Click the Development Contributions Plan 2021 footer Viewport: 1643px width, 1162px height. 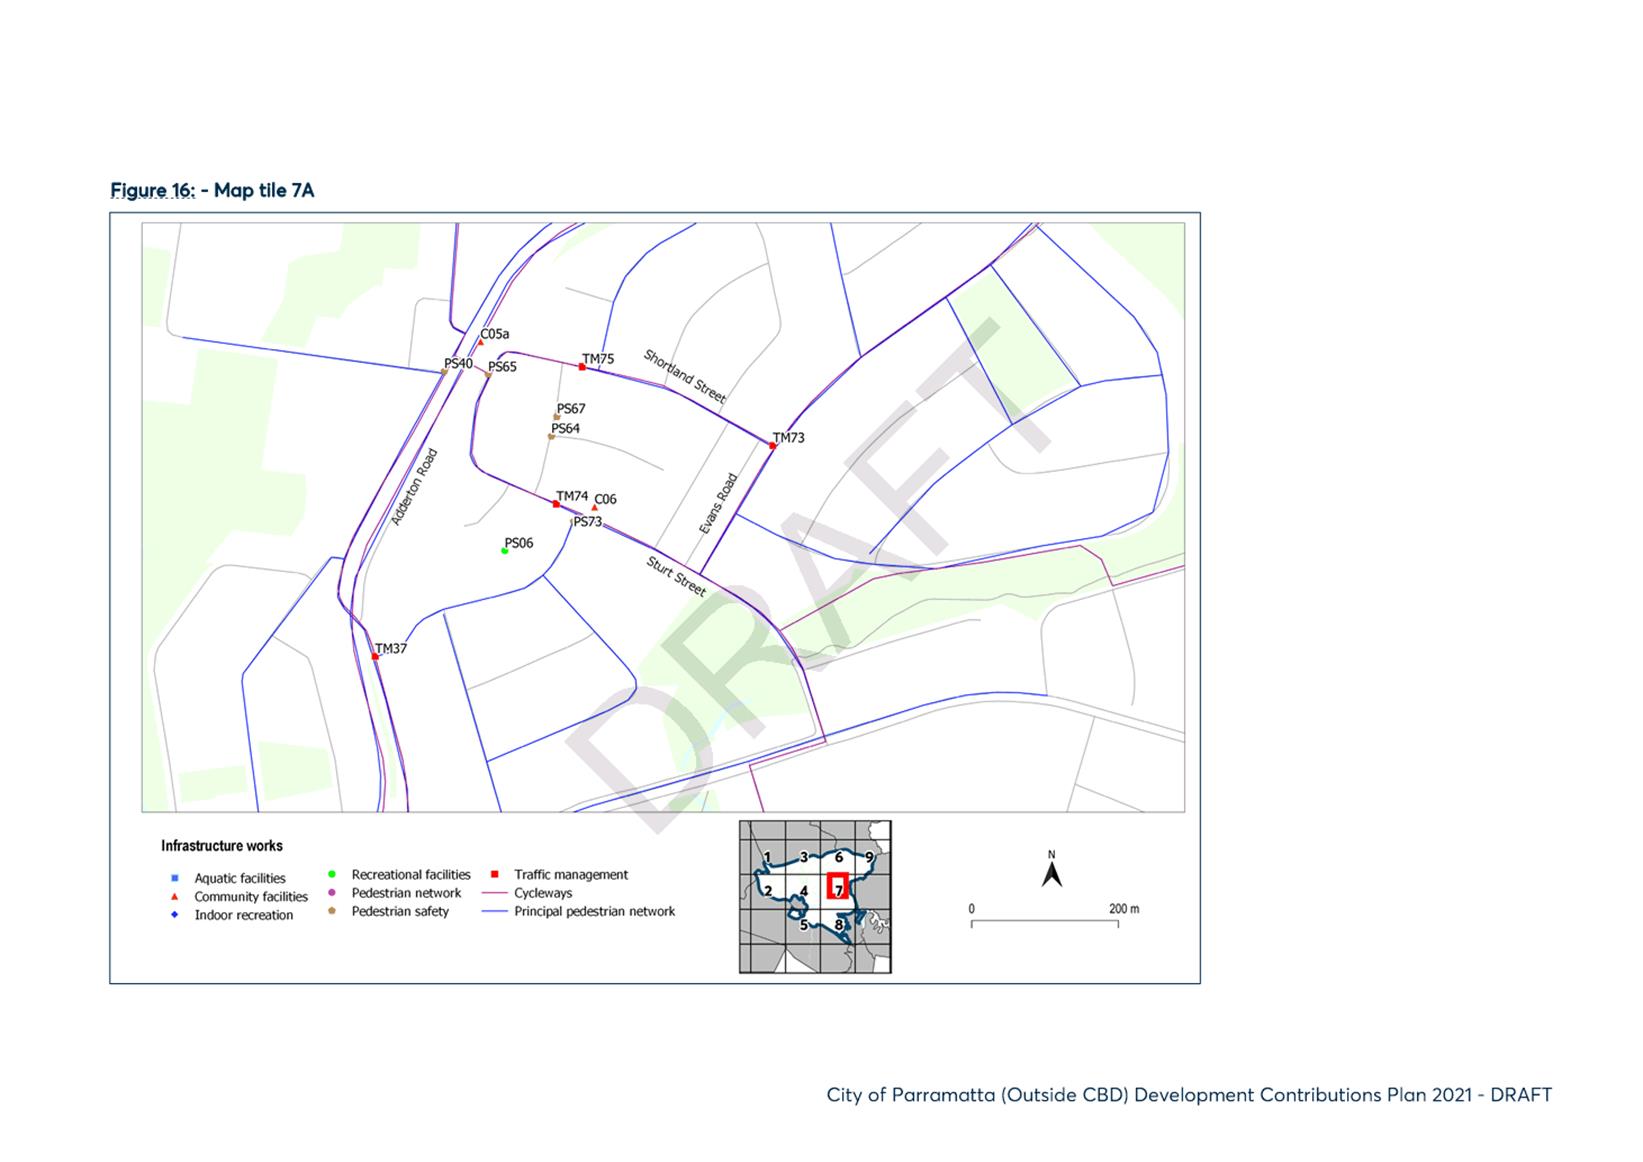point(1189,1095)
